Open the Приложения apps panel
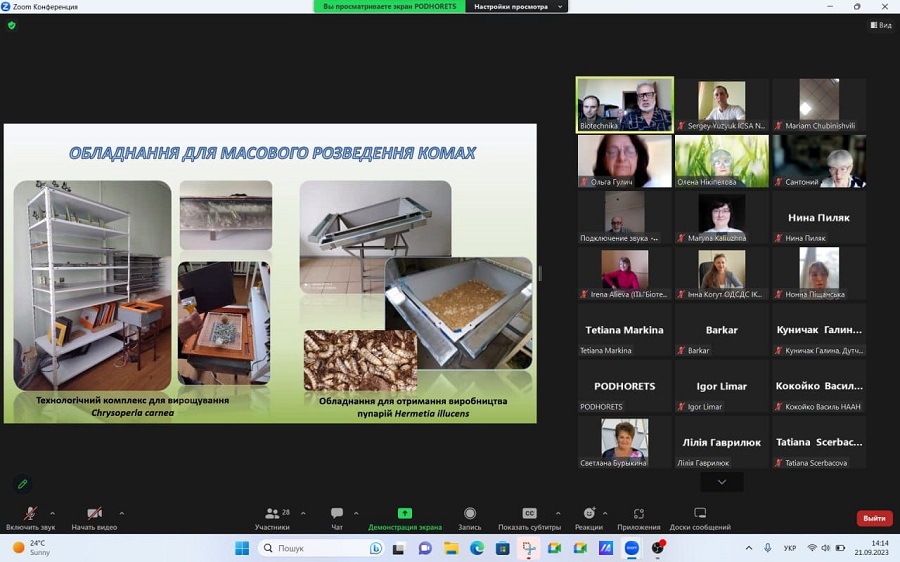This screenshot has width=900, height=562. (x=638, y=516)
